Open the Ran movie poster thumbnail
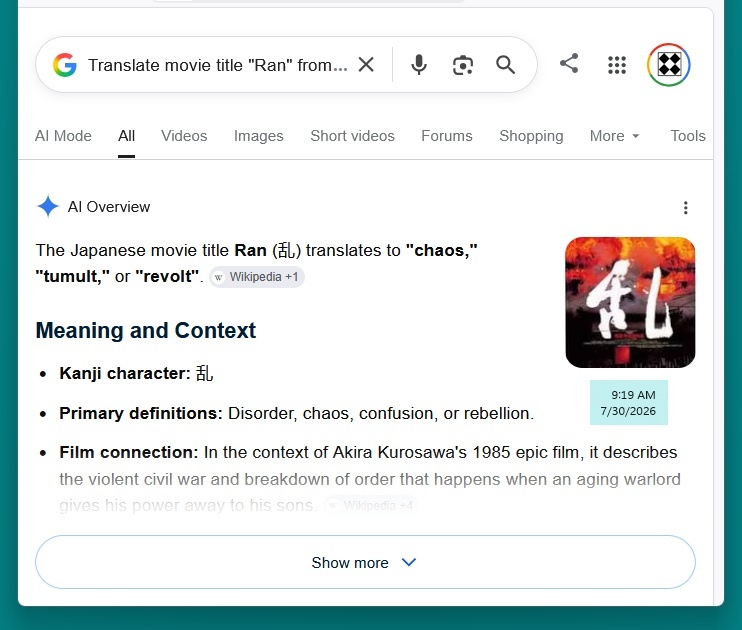742x630 pixels. [x=630, y=302]
